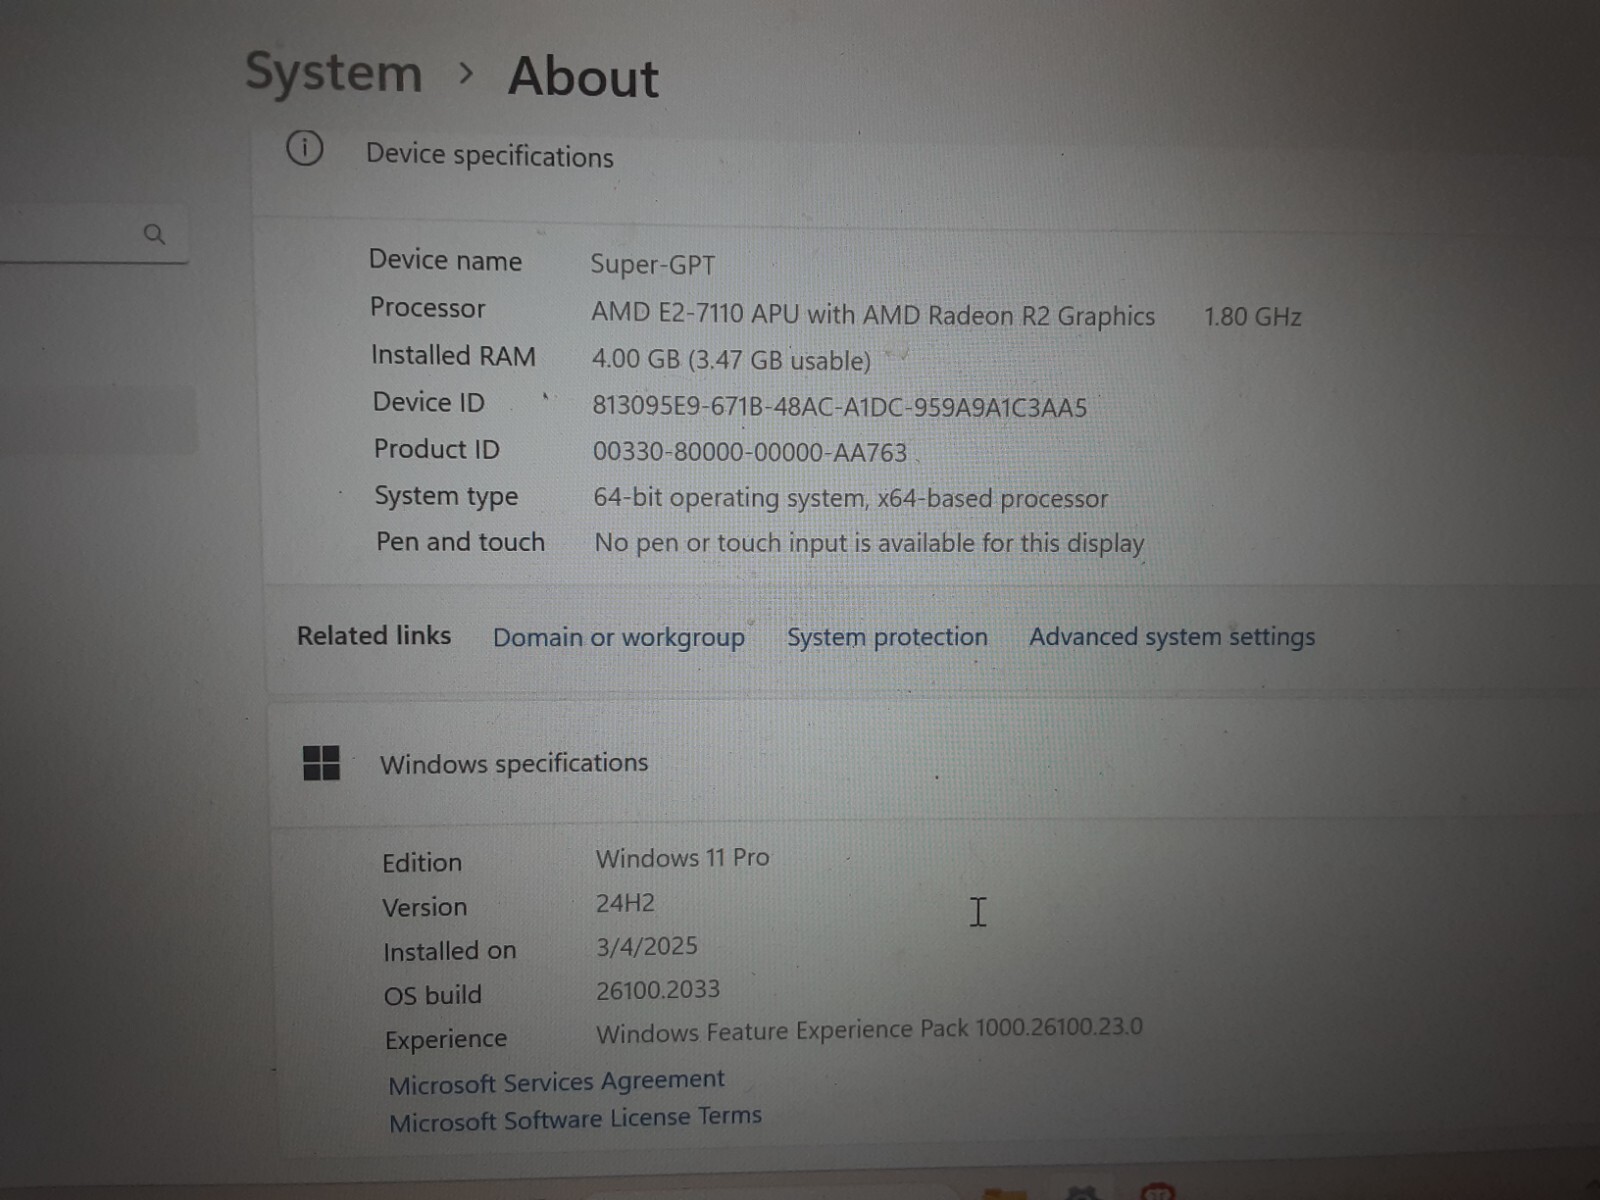The height and width of the screenshot is (1200, 1600).
Task: Click the Installed RAM label
Action: pyautogui.click(x=453, y=355)
